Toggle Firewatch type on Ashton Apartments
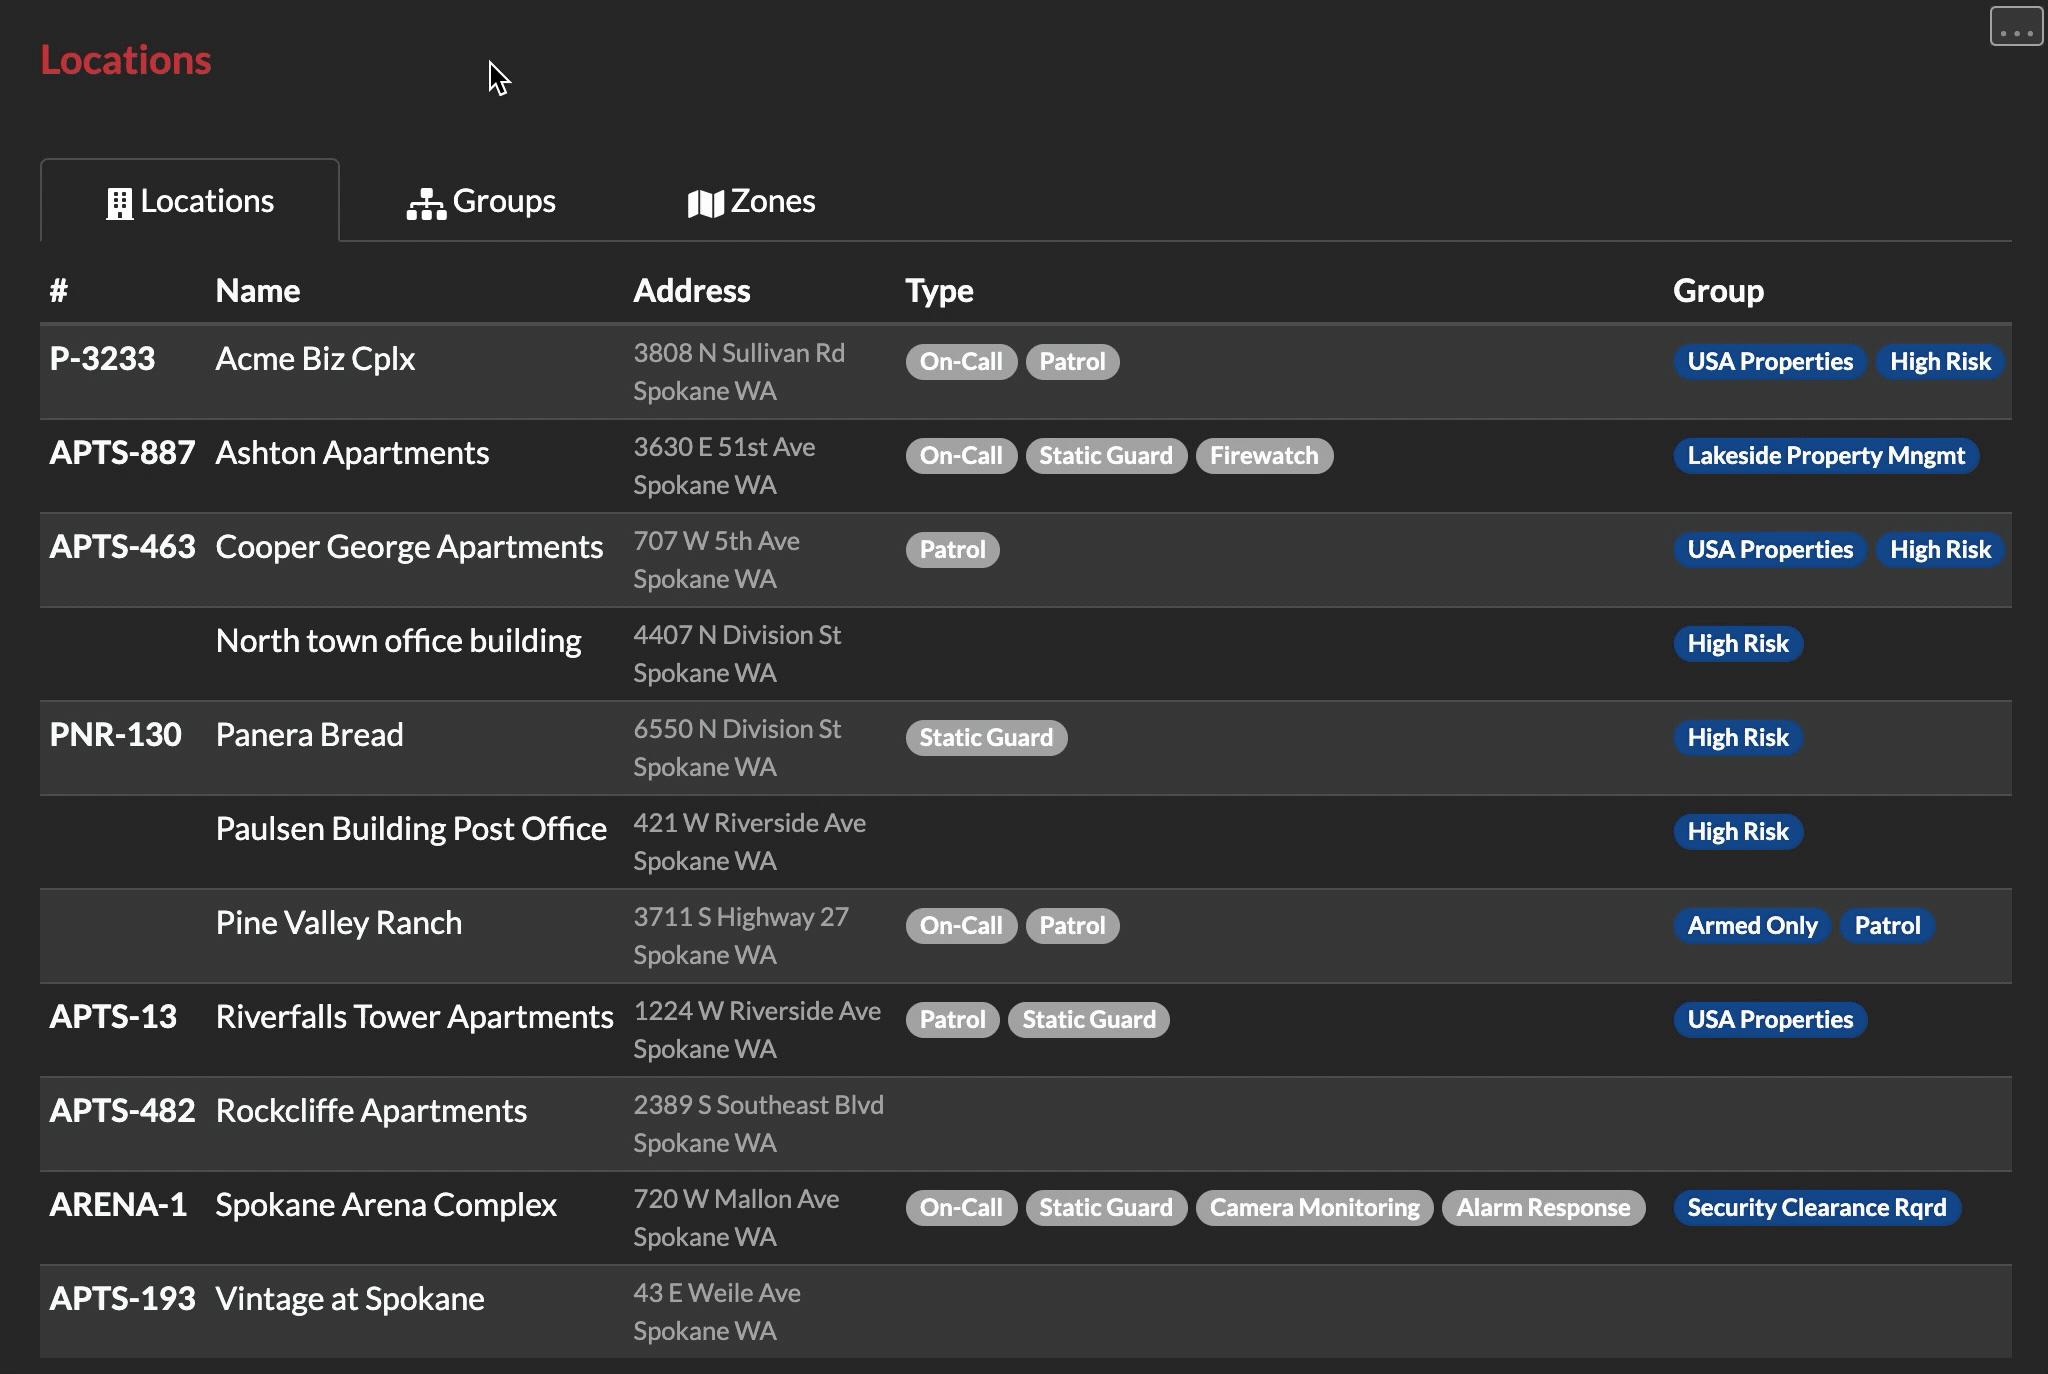 pyautogui.click(x=1263, y=454)
